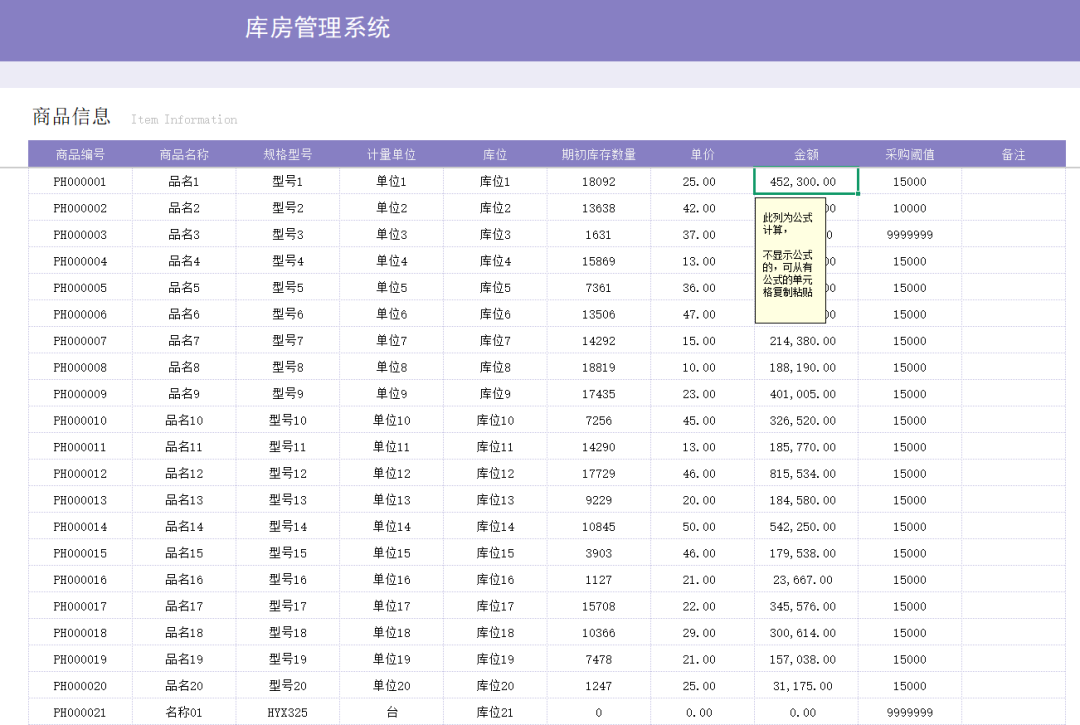Click the 商品信息 section heading

[x=72, y=117]
